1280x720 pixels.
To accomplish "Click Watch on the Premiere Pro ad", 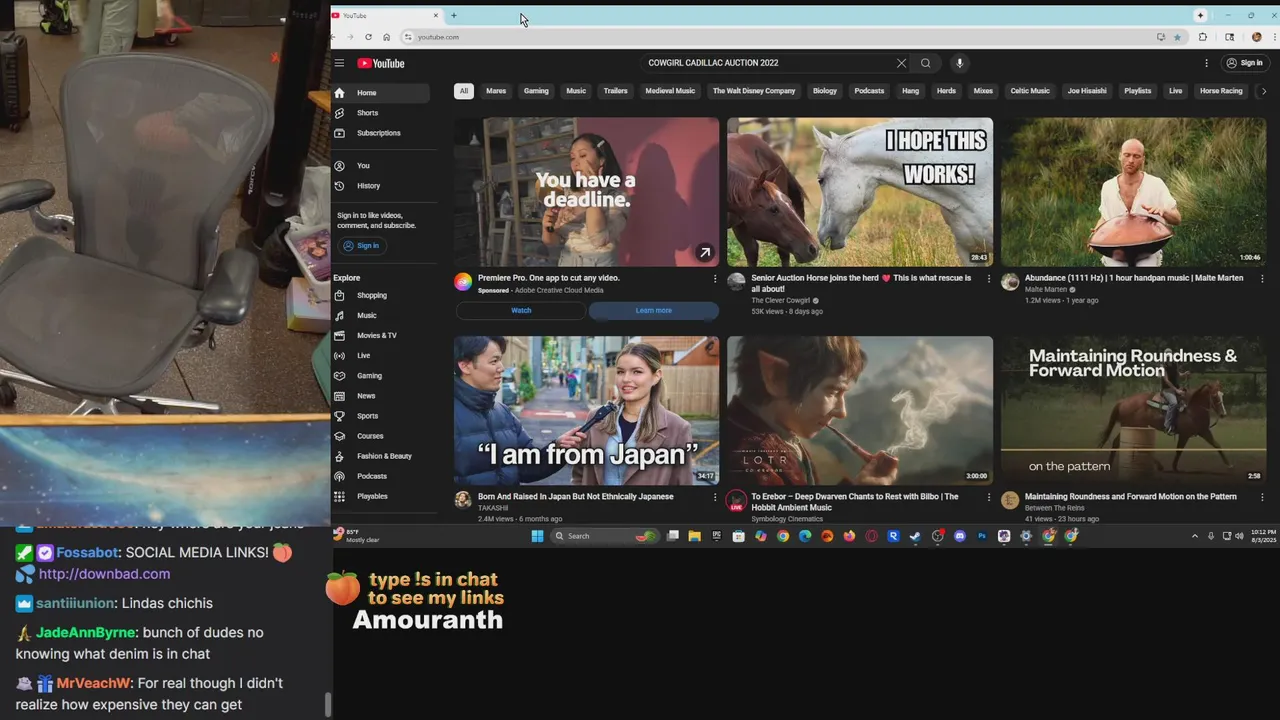I will coord(521,311).
